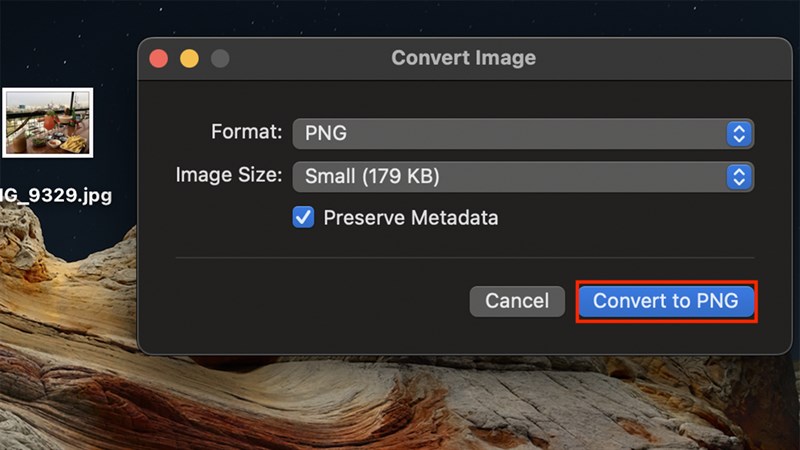Click the blue checkmark icon for metadata
Screen dimensions: 800x450
[303, 217]
